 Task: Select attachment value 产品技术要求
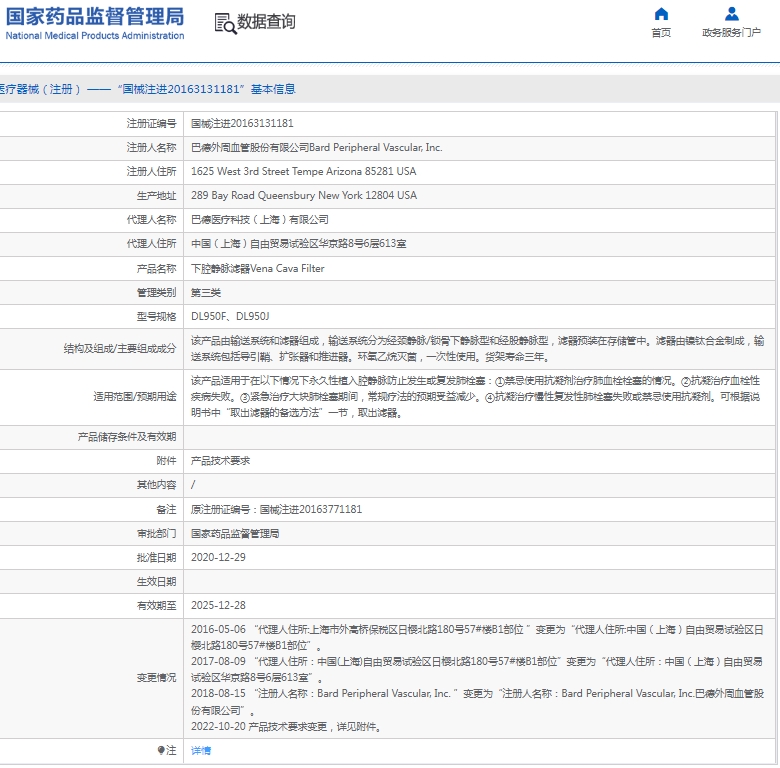click(x=220, y=461)
